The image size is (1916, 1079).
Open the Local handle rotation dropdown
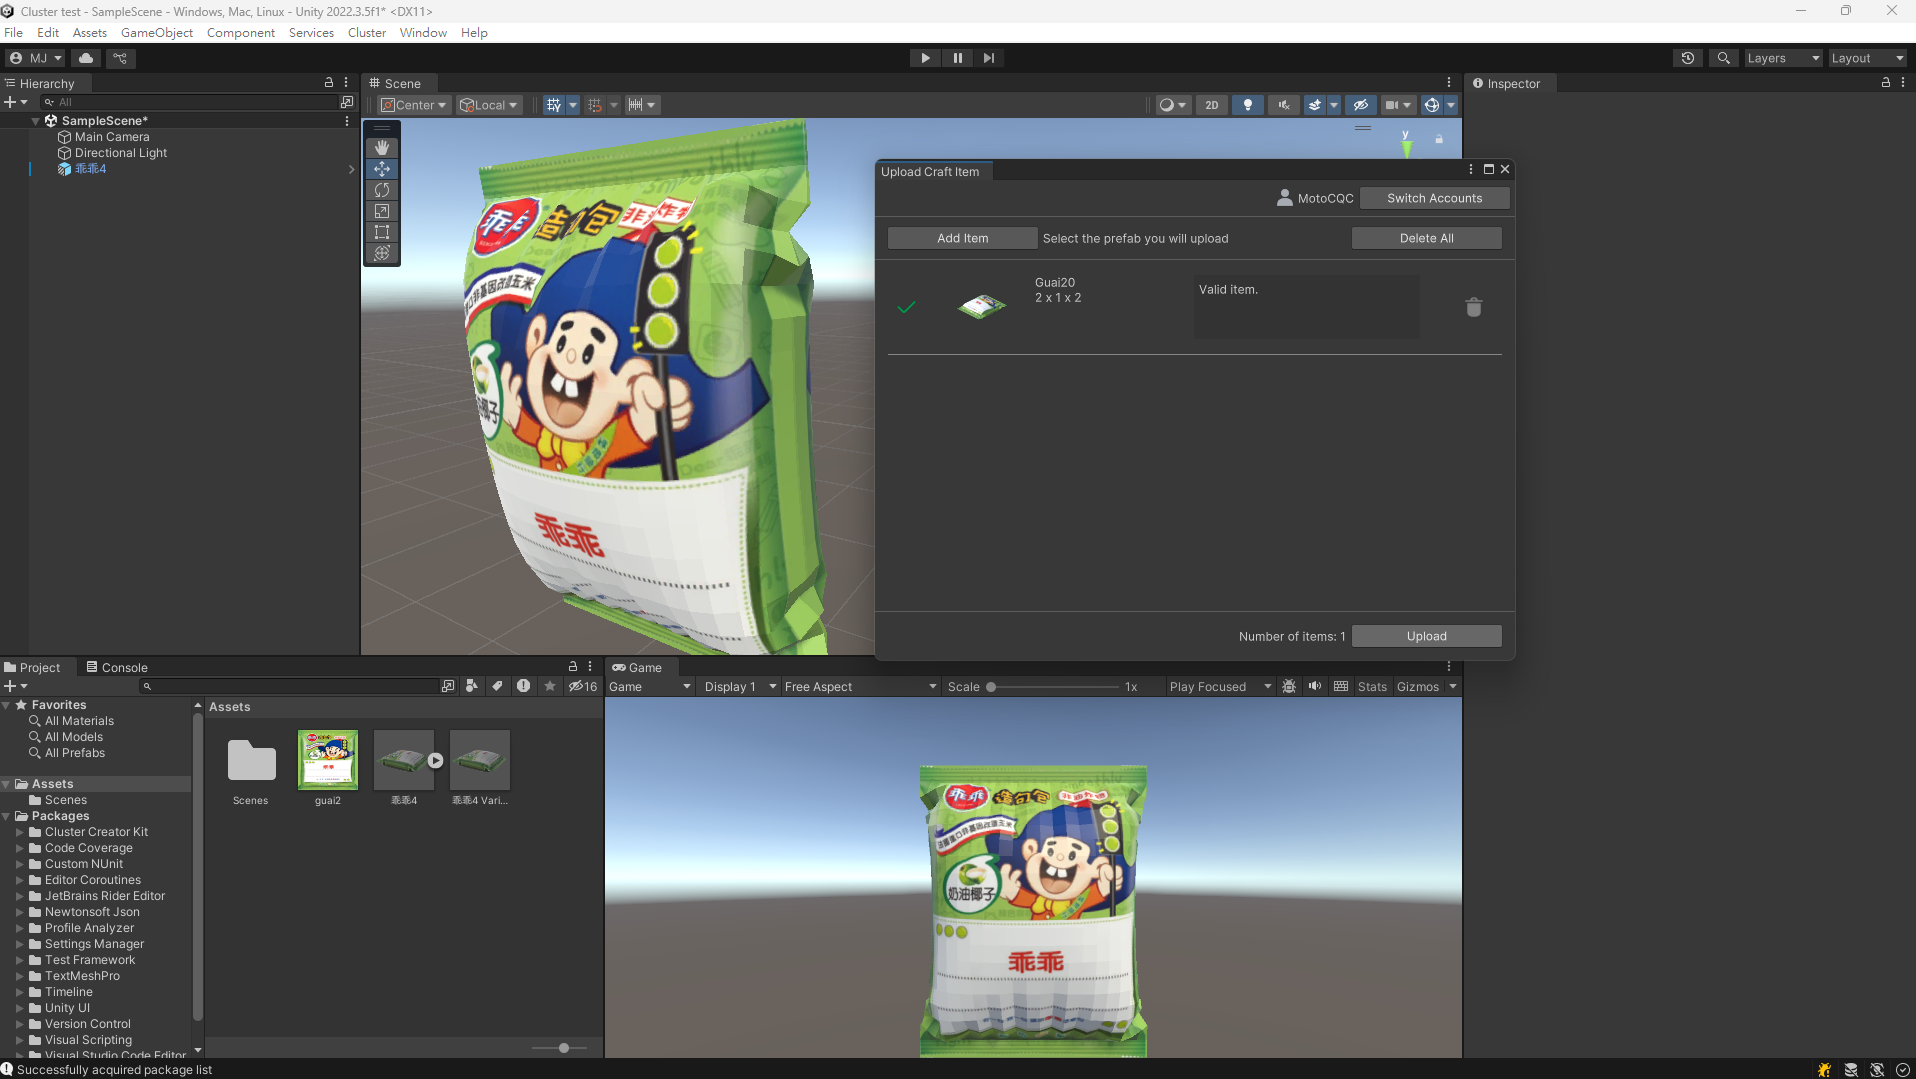[x=489, y=105]
